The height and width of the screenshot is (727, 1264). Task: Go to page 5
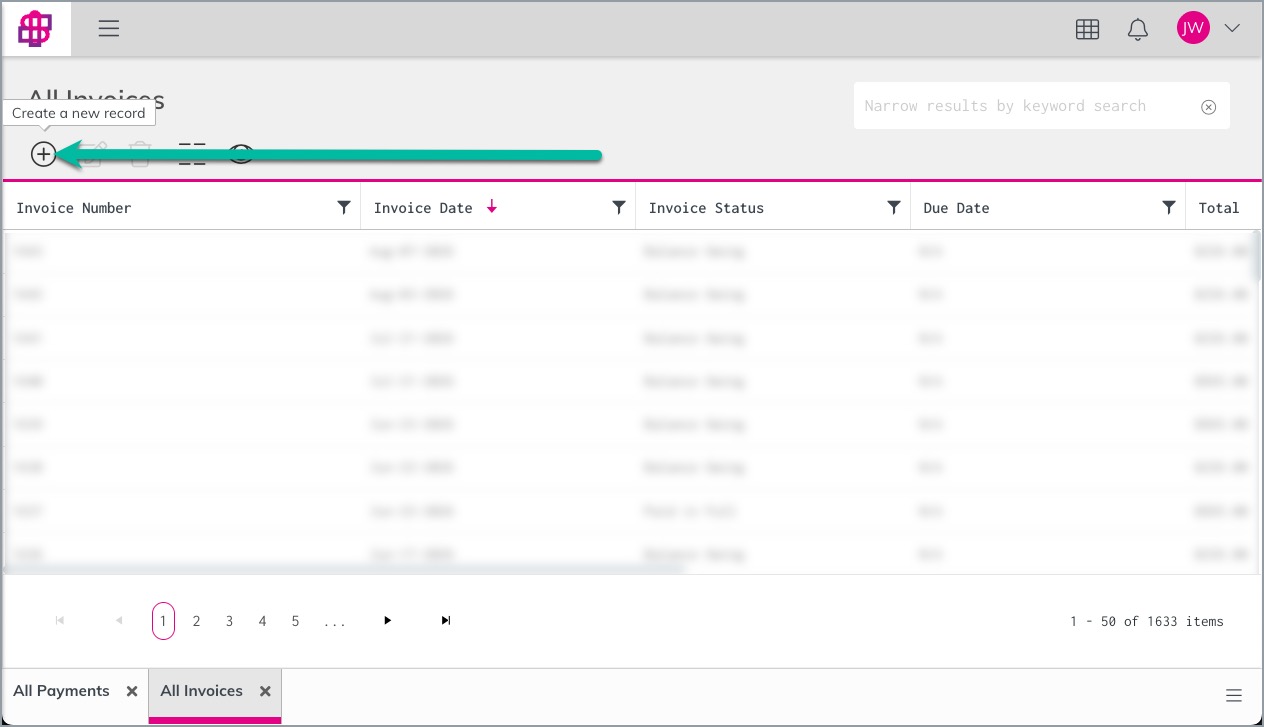295,621
